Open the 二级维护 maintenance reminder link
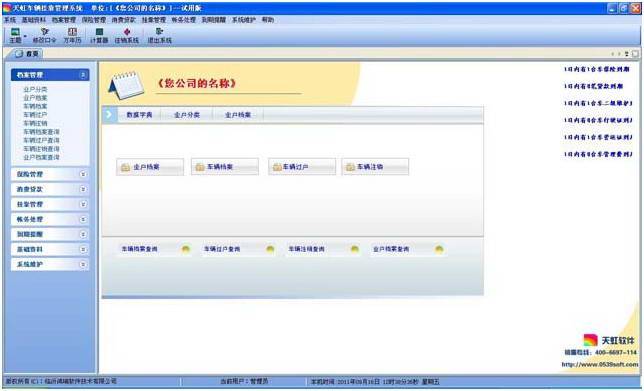Image resolution: width=644 pixels, height=391 pixels. coord(598,103)
